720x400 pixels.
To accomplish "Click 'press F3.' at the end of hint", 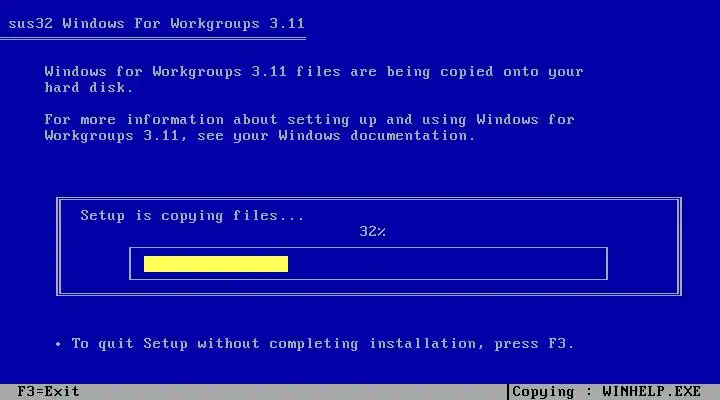I will click(x=534, y=344).
